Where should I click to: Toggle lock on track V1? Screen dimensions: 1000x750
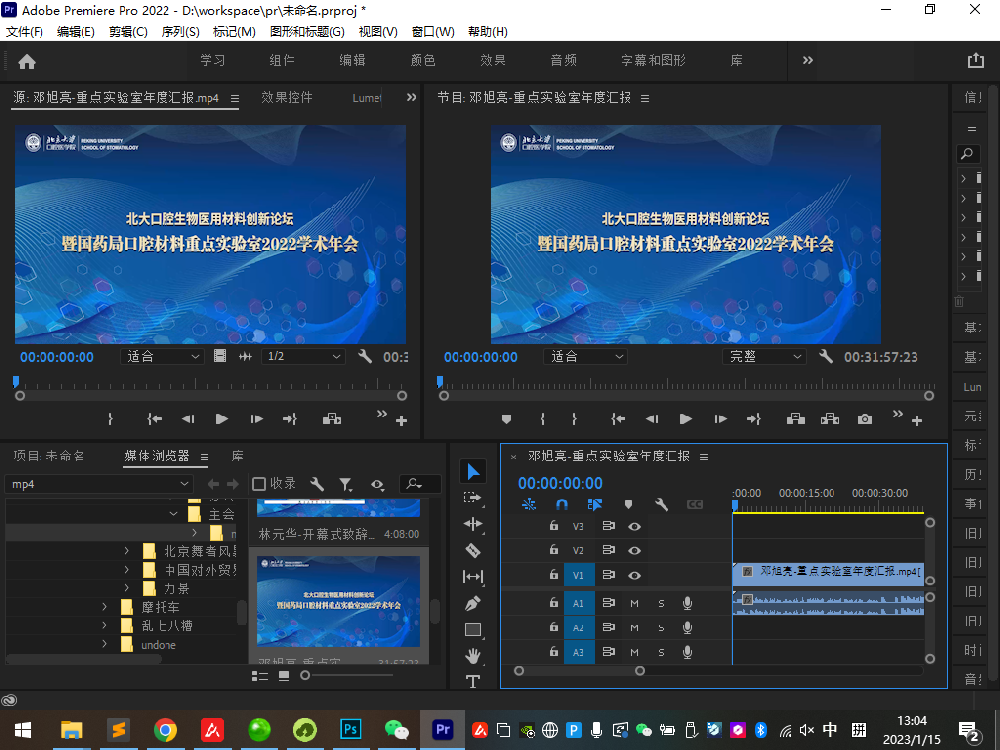554,575
